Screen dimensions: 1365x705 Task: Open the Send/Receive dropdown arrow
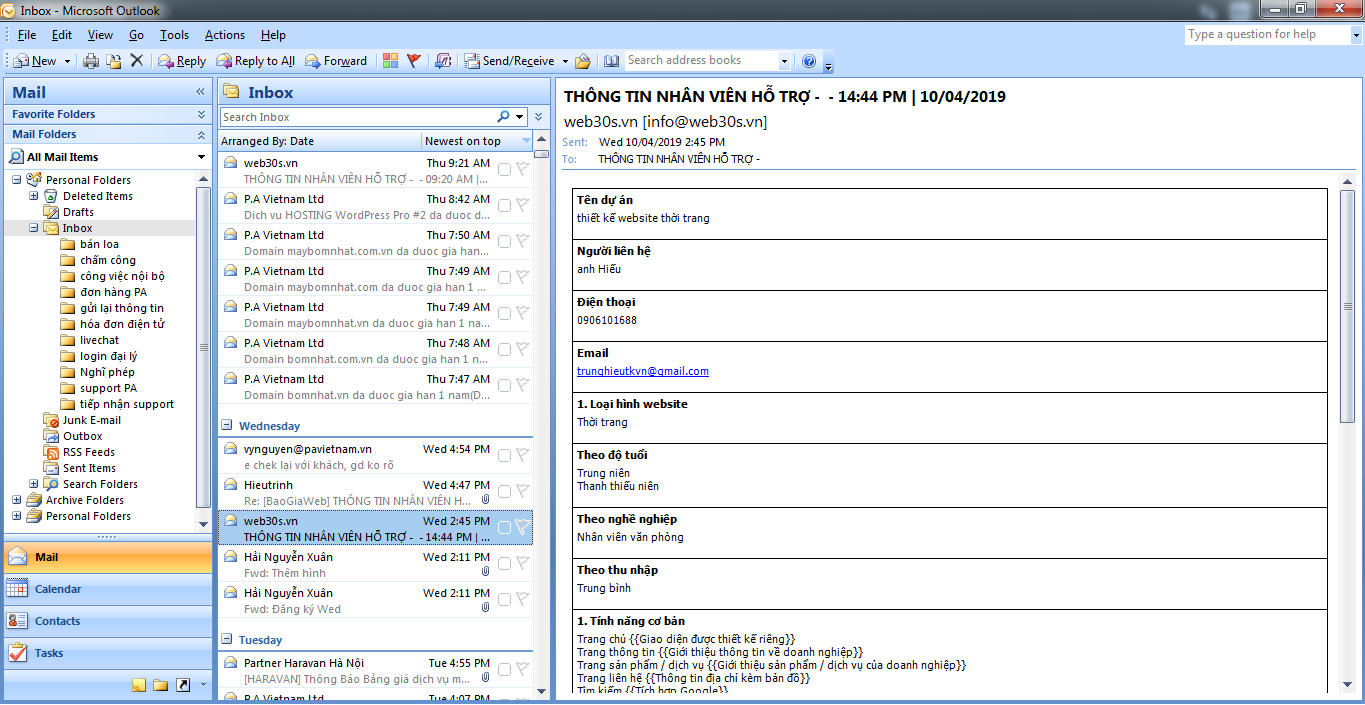(x=565, y=61)
